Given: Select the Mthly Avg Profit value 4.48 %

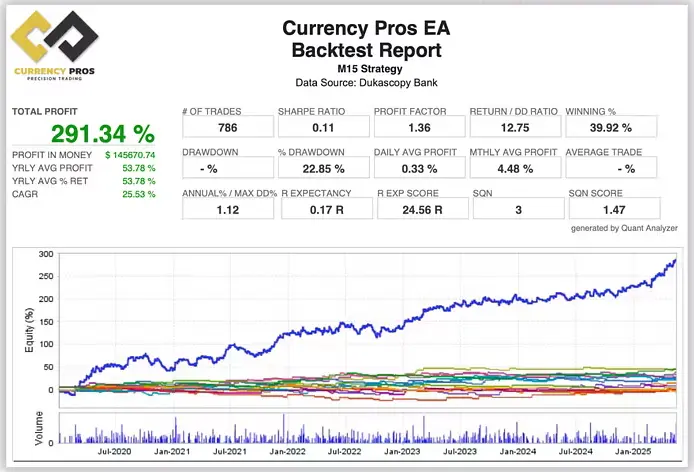Looking at the screenshot, I should click(514, 168).
